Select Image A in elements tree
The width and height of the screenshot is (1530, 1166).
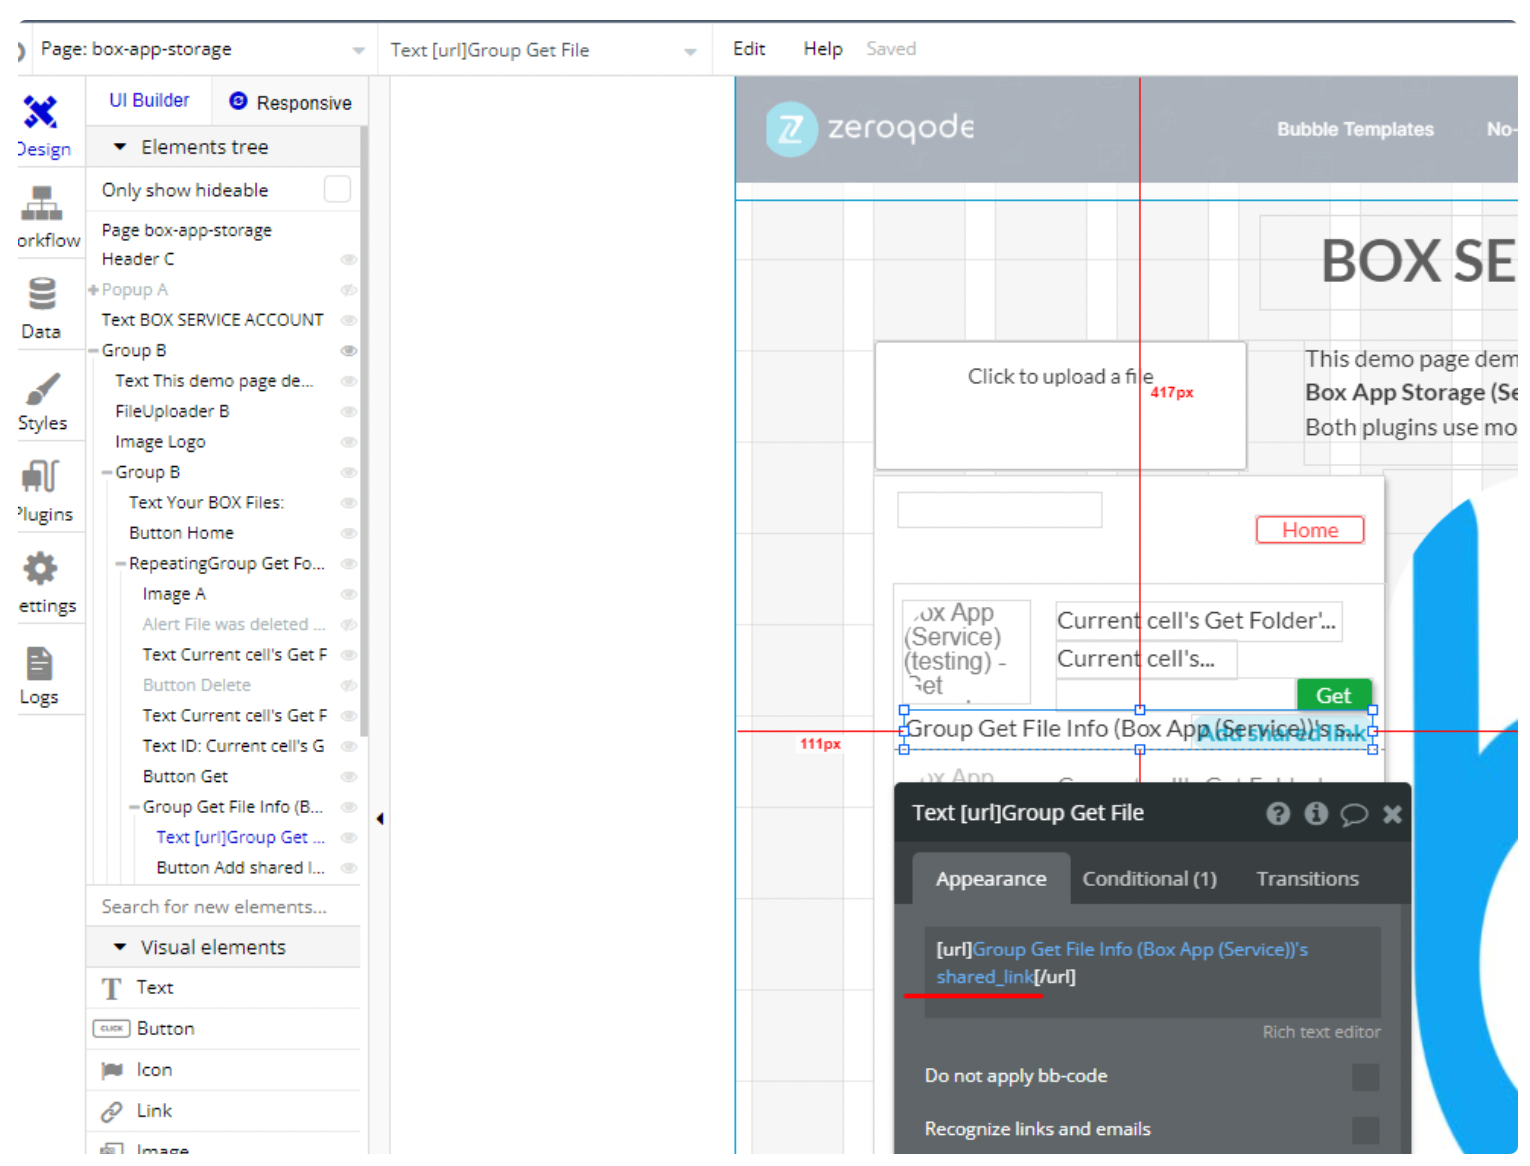(174, 594)
